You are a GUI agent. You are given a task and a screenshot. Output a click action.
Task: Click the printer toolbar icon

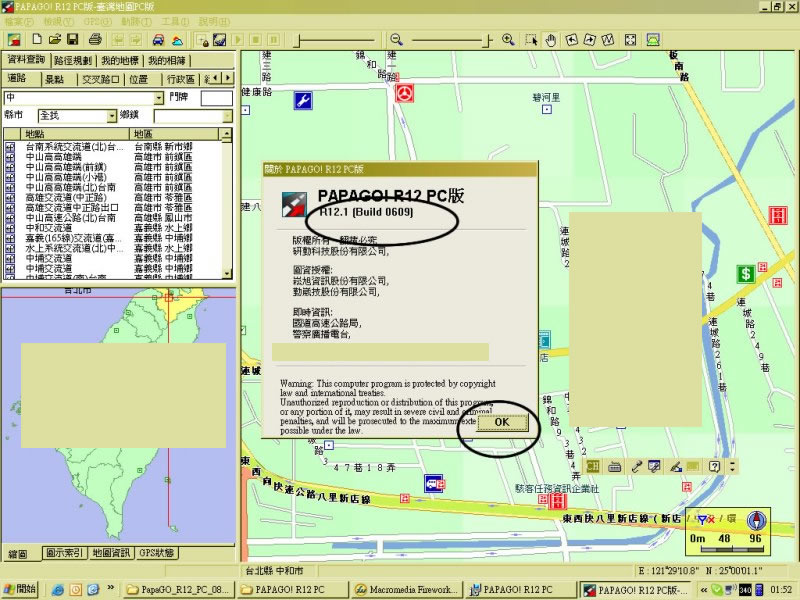[95, 39]
